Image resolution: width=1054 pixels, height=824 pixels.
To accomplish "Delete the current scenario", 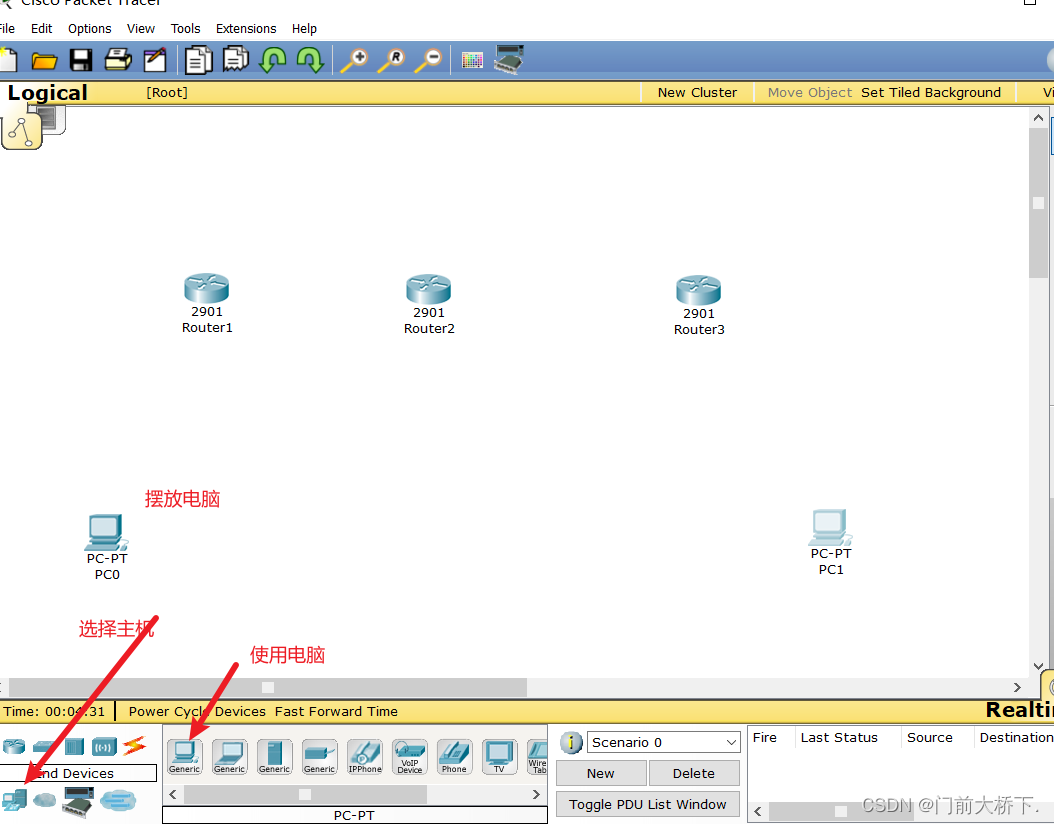I will [694, 773].
